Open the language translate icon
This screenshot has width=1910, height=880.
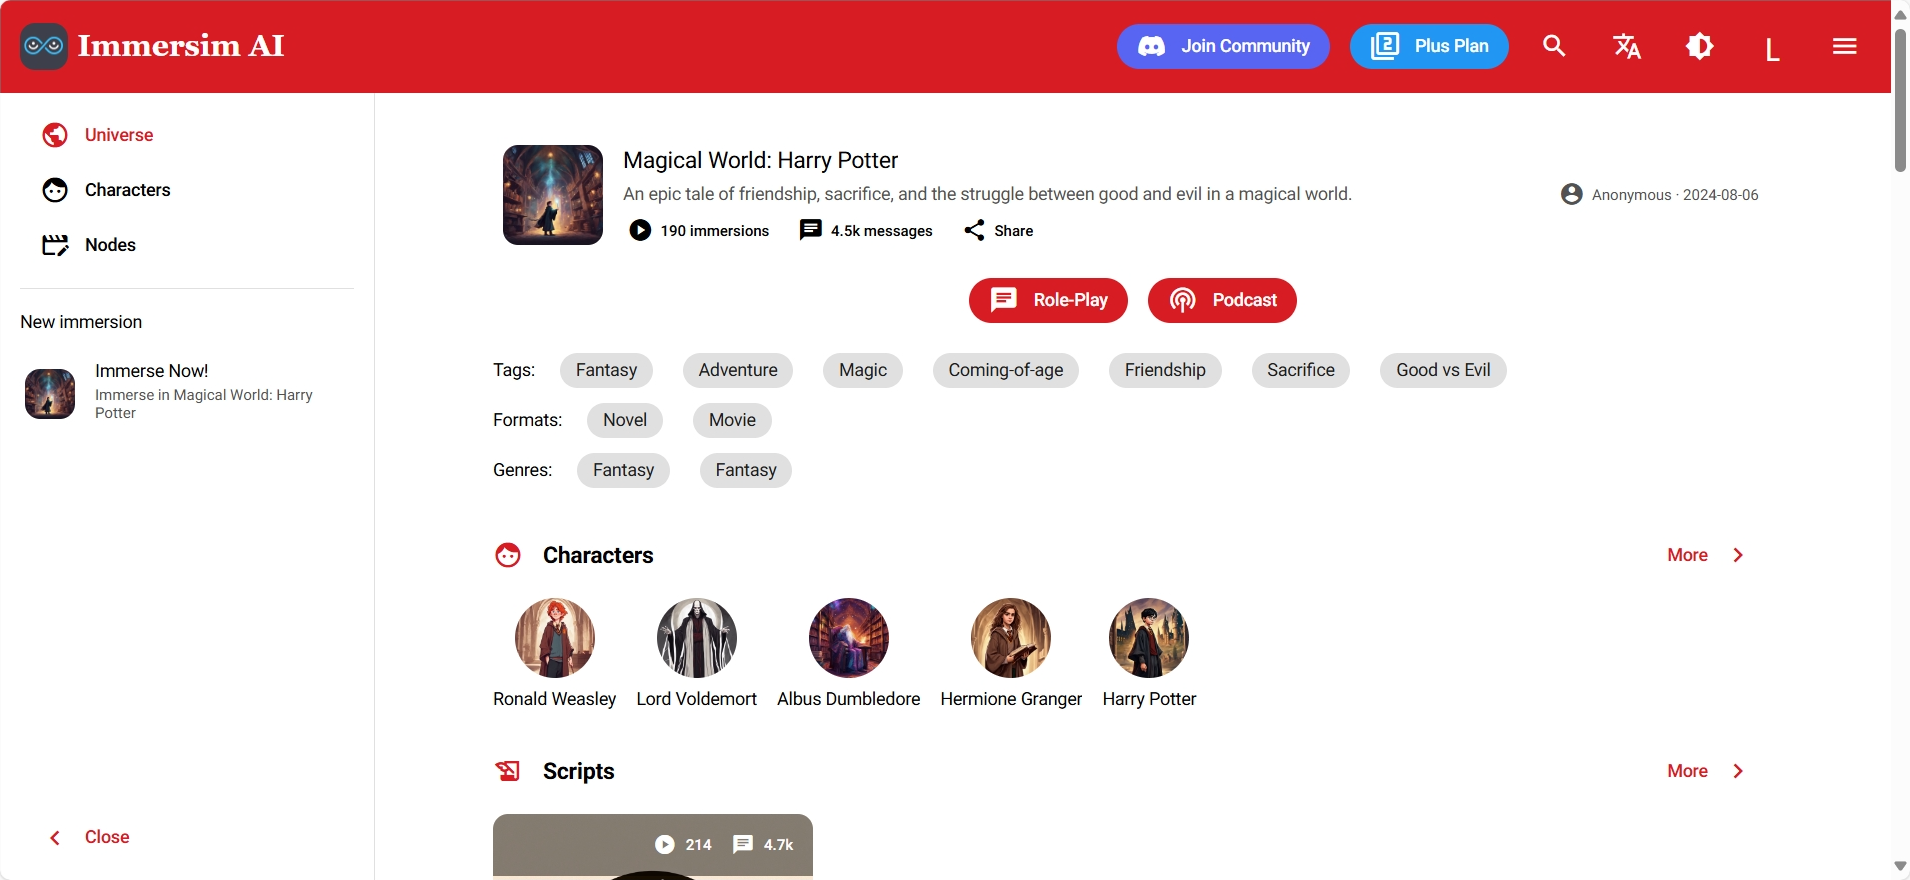(x=1627, y=46)
